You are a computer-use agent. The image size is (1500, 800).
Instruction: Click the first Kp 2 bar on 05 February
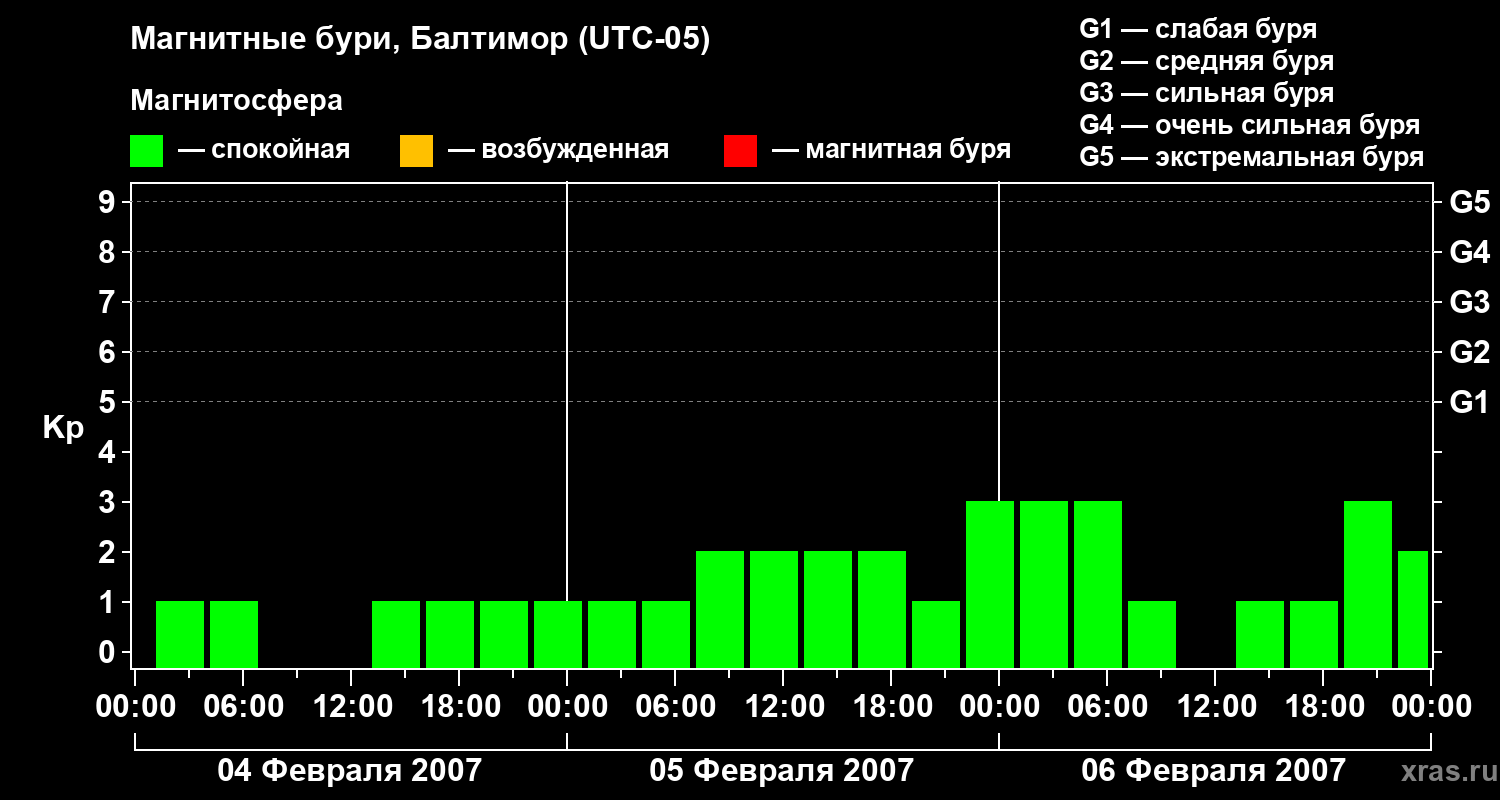click(720, 609)
